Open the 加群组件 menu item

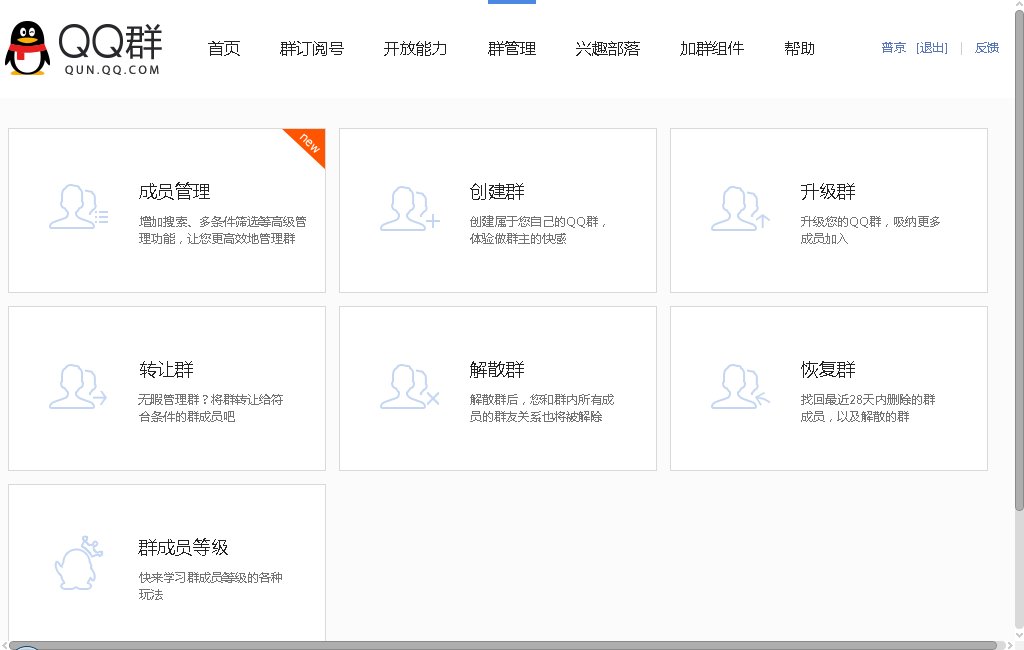pyautogui.click(x=711, y=47)
